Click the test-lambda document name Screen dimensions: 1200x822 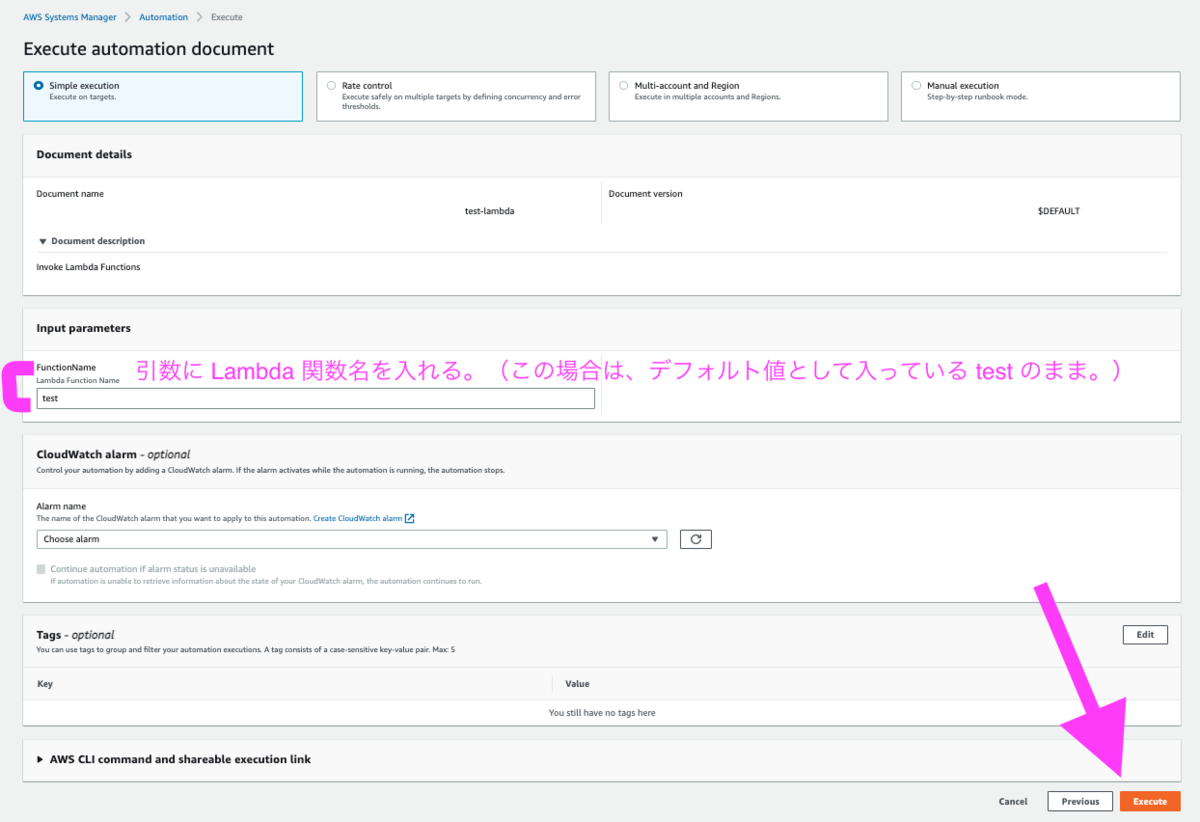(x=490, y=211)
